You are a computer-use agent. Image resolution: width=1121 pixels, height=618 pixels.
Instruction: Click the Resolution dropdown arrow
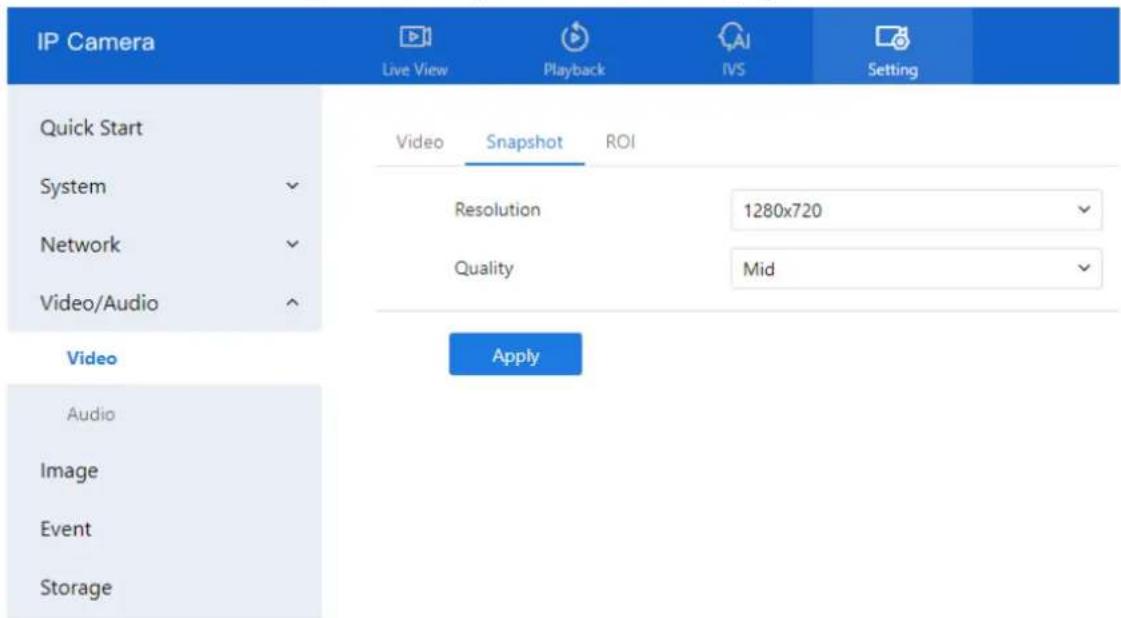click(1084, 210)
